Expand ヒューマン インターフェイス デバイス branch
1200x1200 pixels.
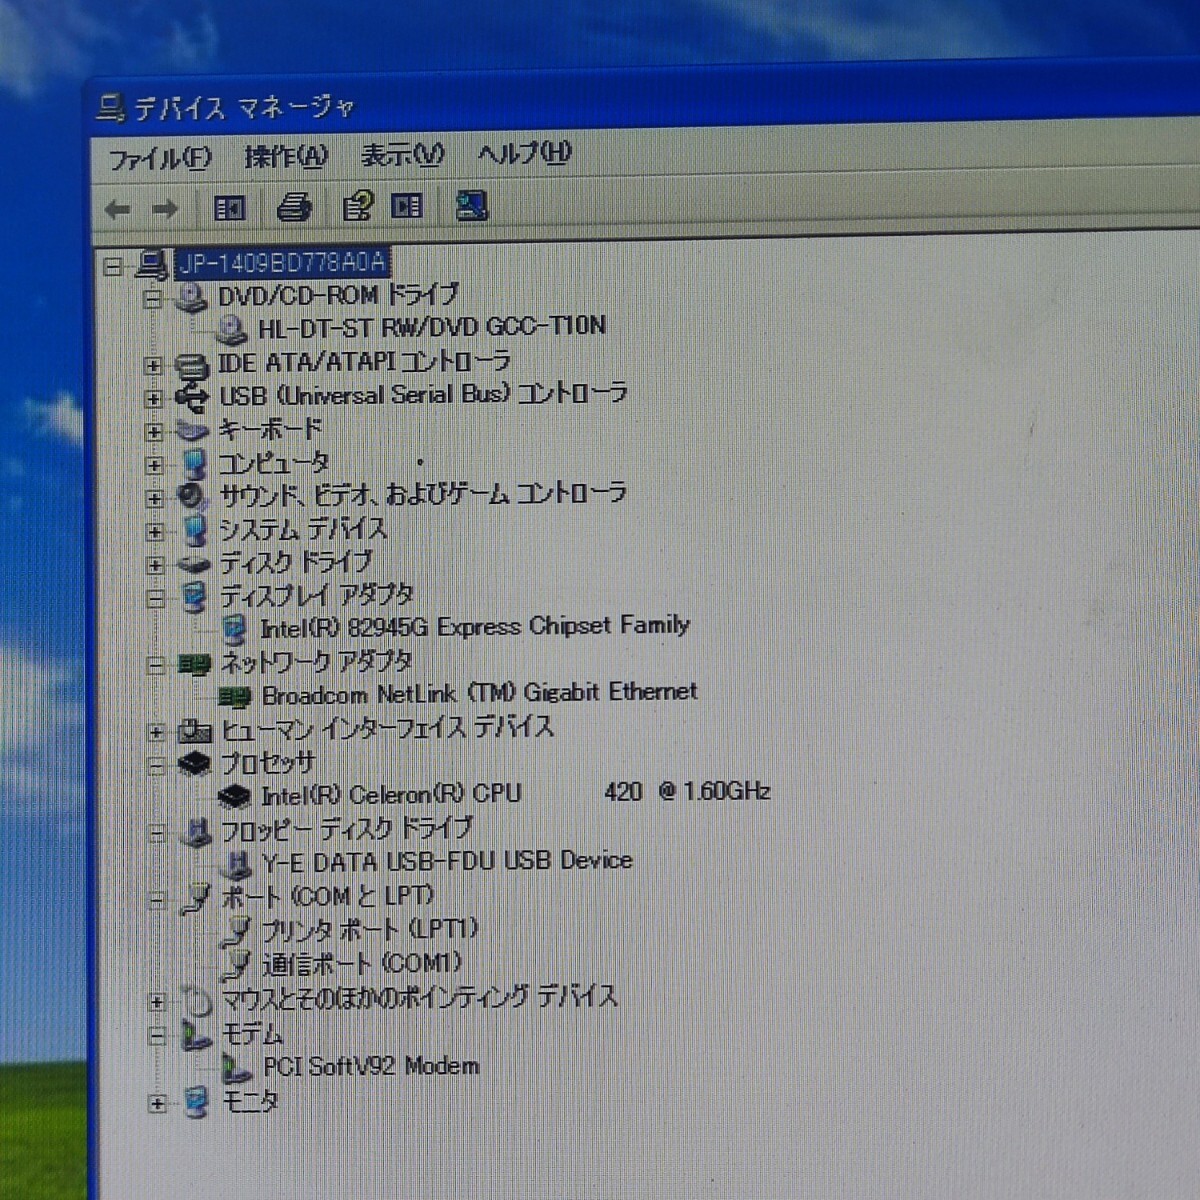[x=155, y=733]
